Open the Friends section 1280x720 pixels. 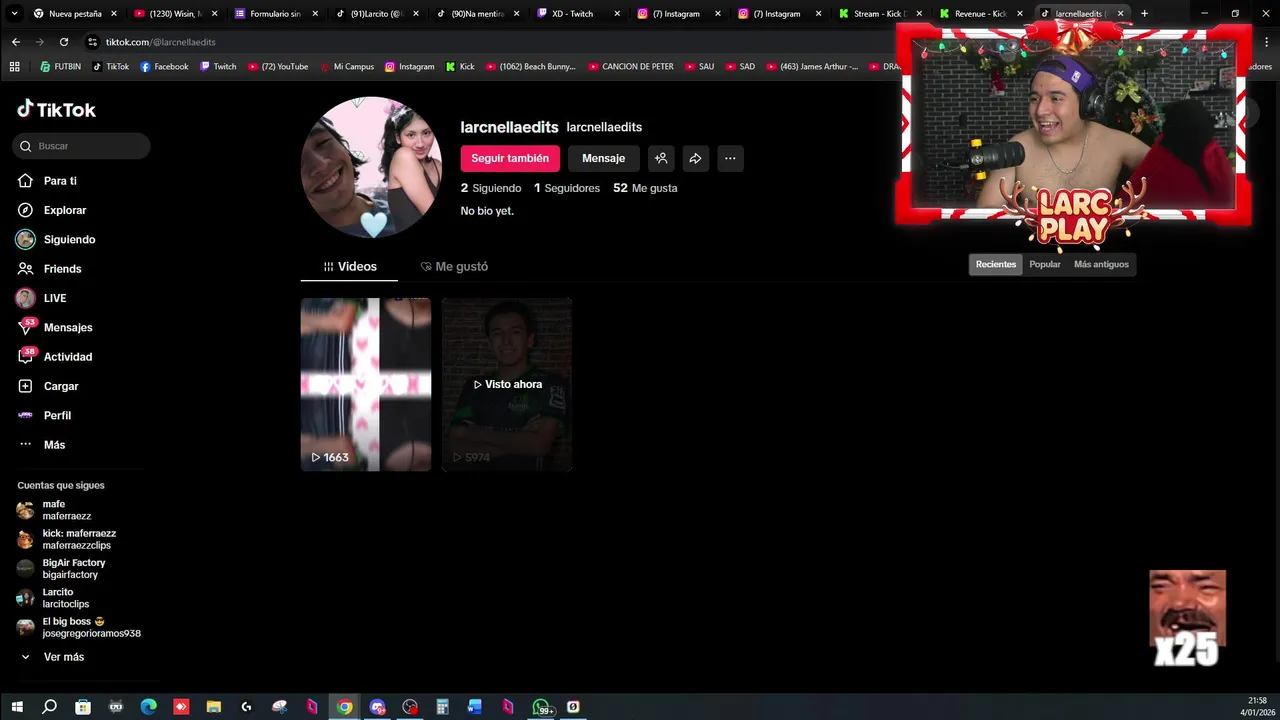point(62,269)
